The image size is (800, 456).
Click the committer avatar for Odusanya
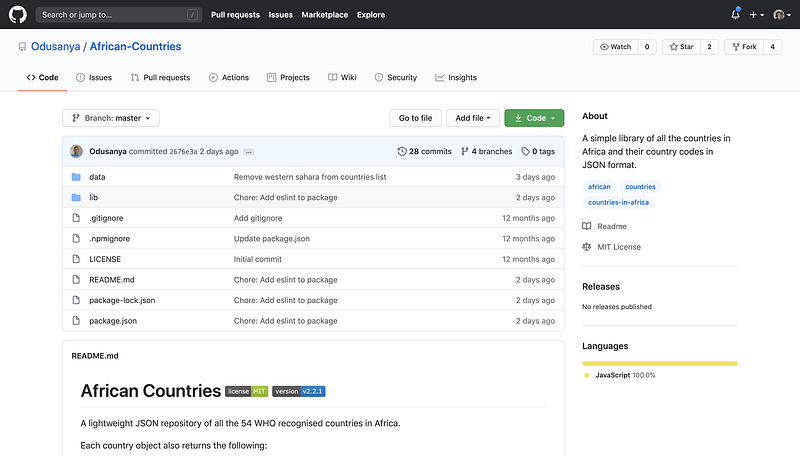76,151
